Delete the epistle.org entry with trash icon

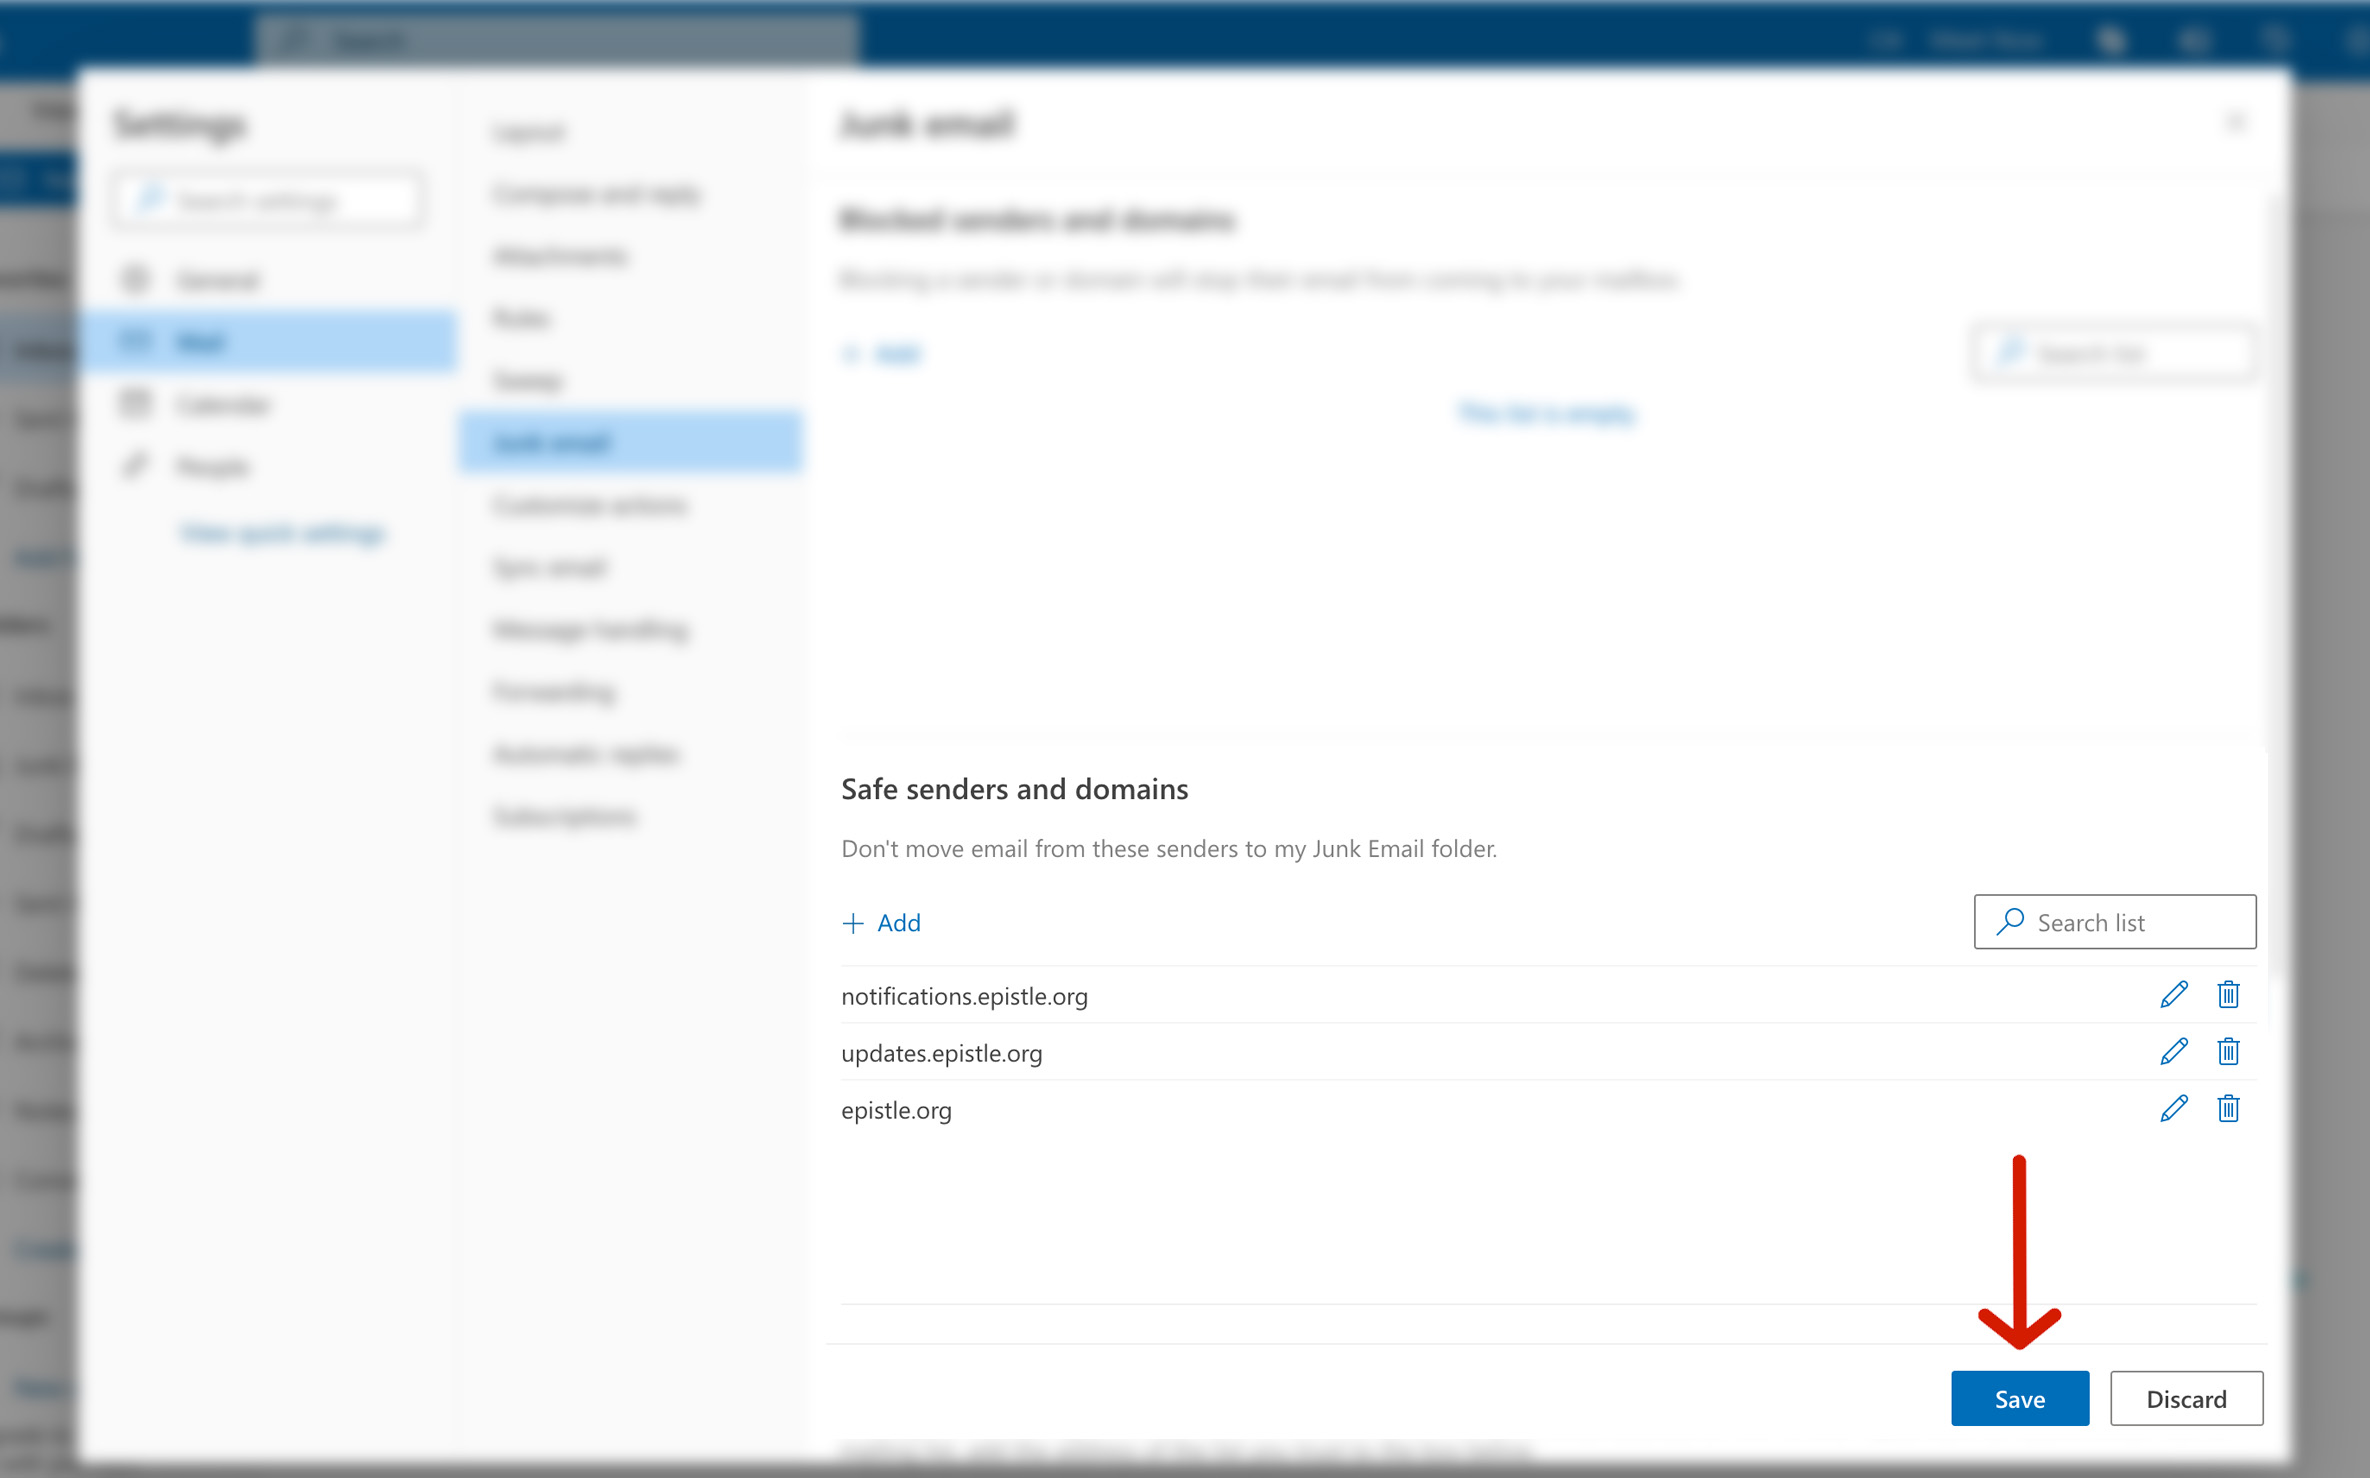(2227, 1109)
